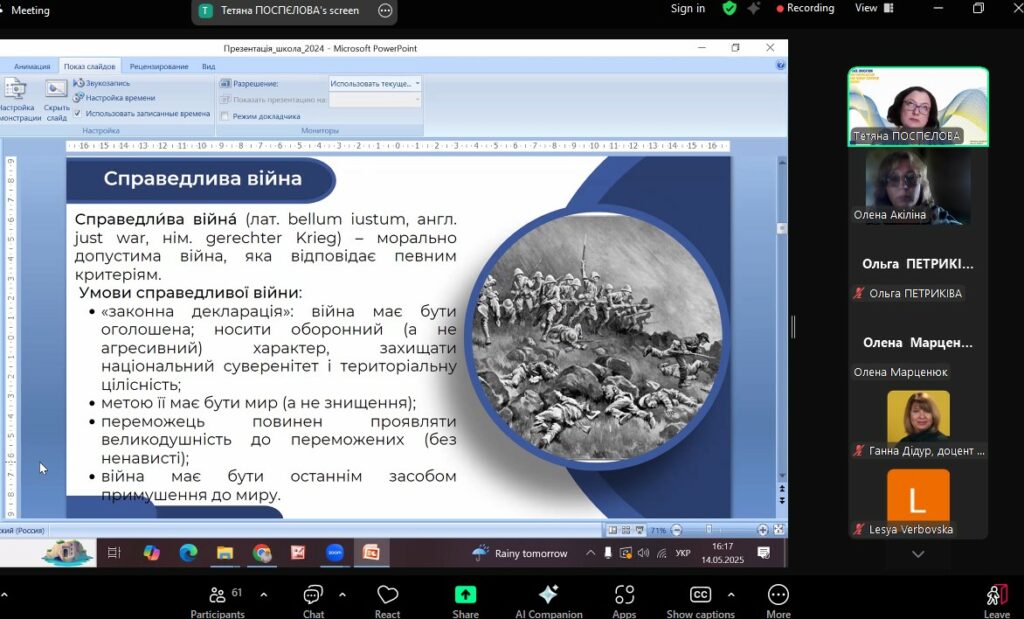Expand the Resolution dropdown
The height and width of the screenshot is (619, 1024).
417,84
